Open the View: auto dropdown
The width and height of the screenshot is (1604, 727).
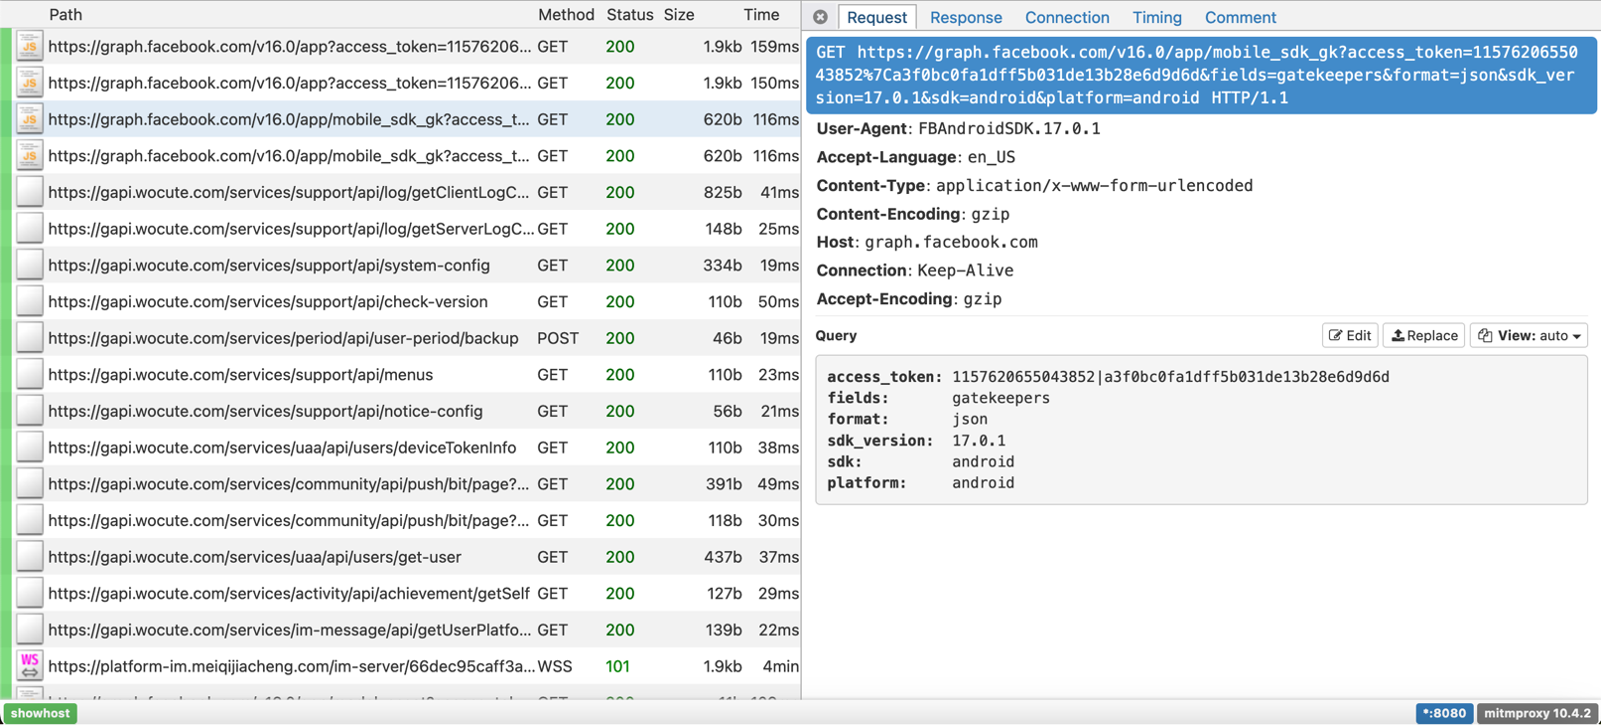point(1528,336)
